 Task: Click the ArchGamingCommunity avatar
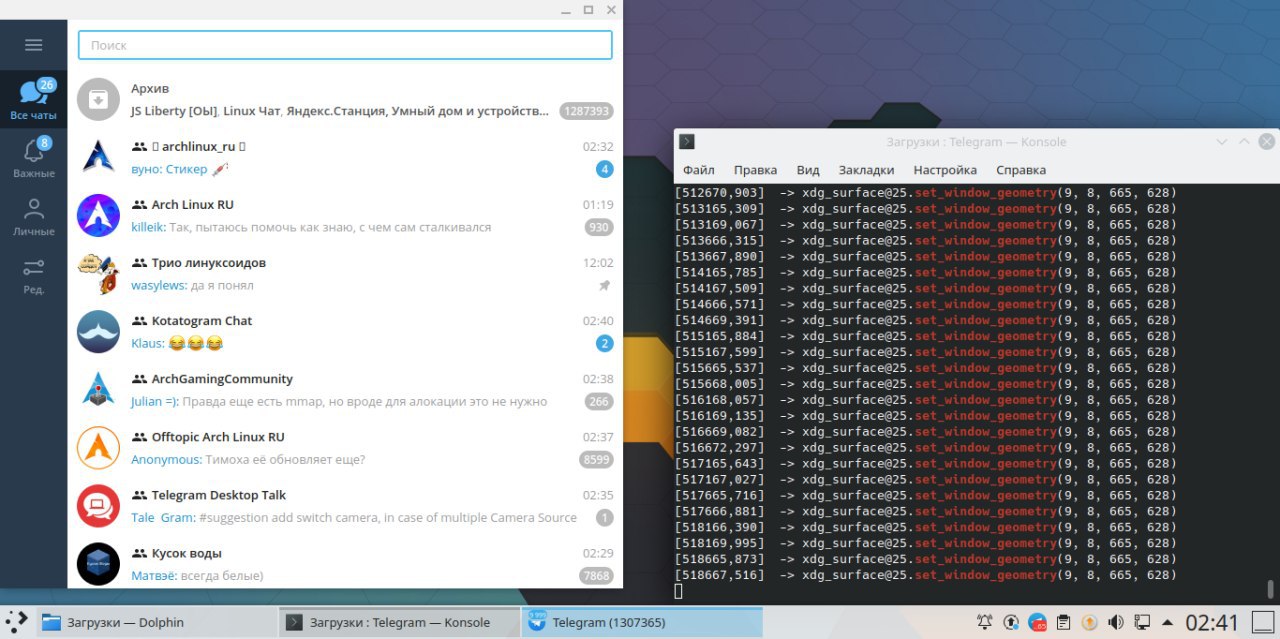tap(98, 389)
